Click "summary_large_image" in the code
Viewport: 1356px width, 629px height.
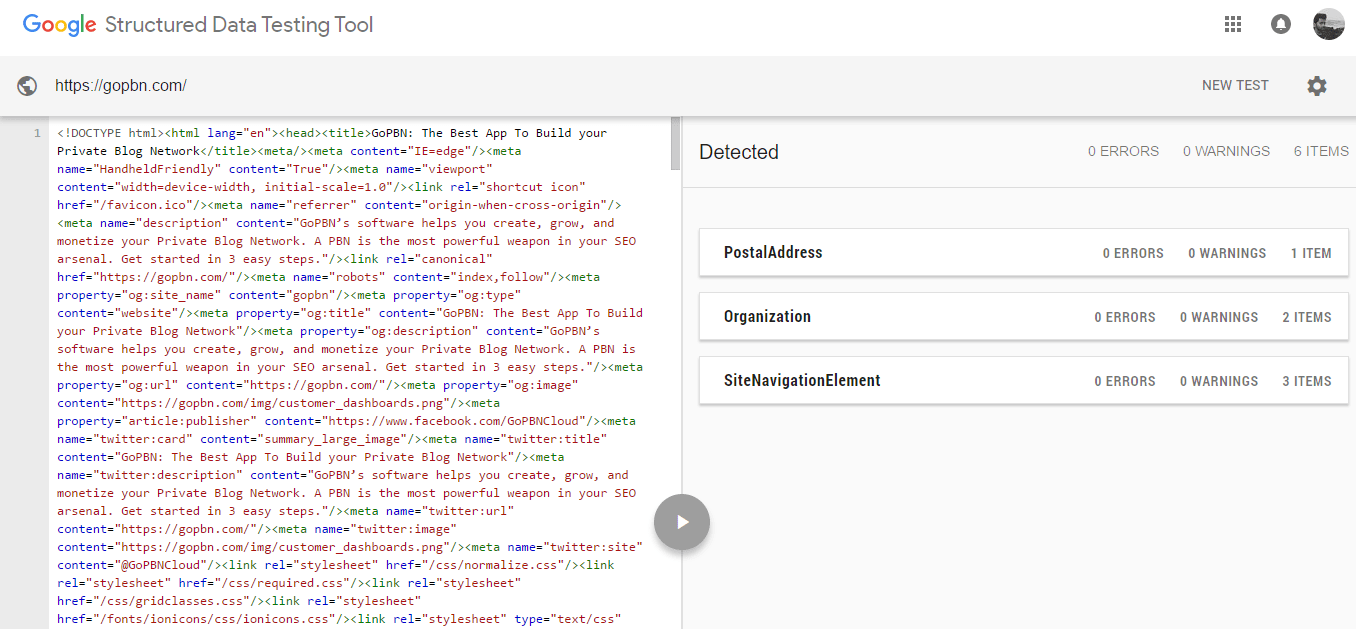click(x=331, y=439)
